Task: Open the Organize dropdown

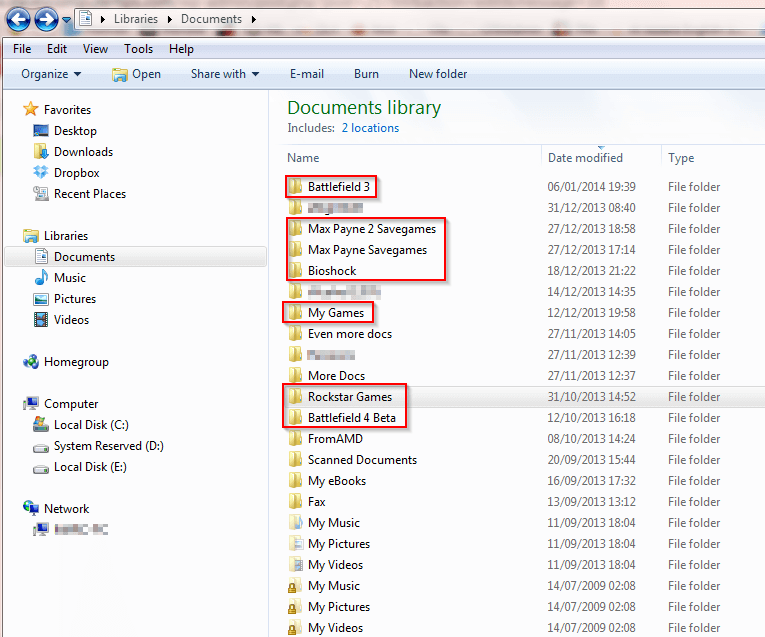Action: (51, 74)
